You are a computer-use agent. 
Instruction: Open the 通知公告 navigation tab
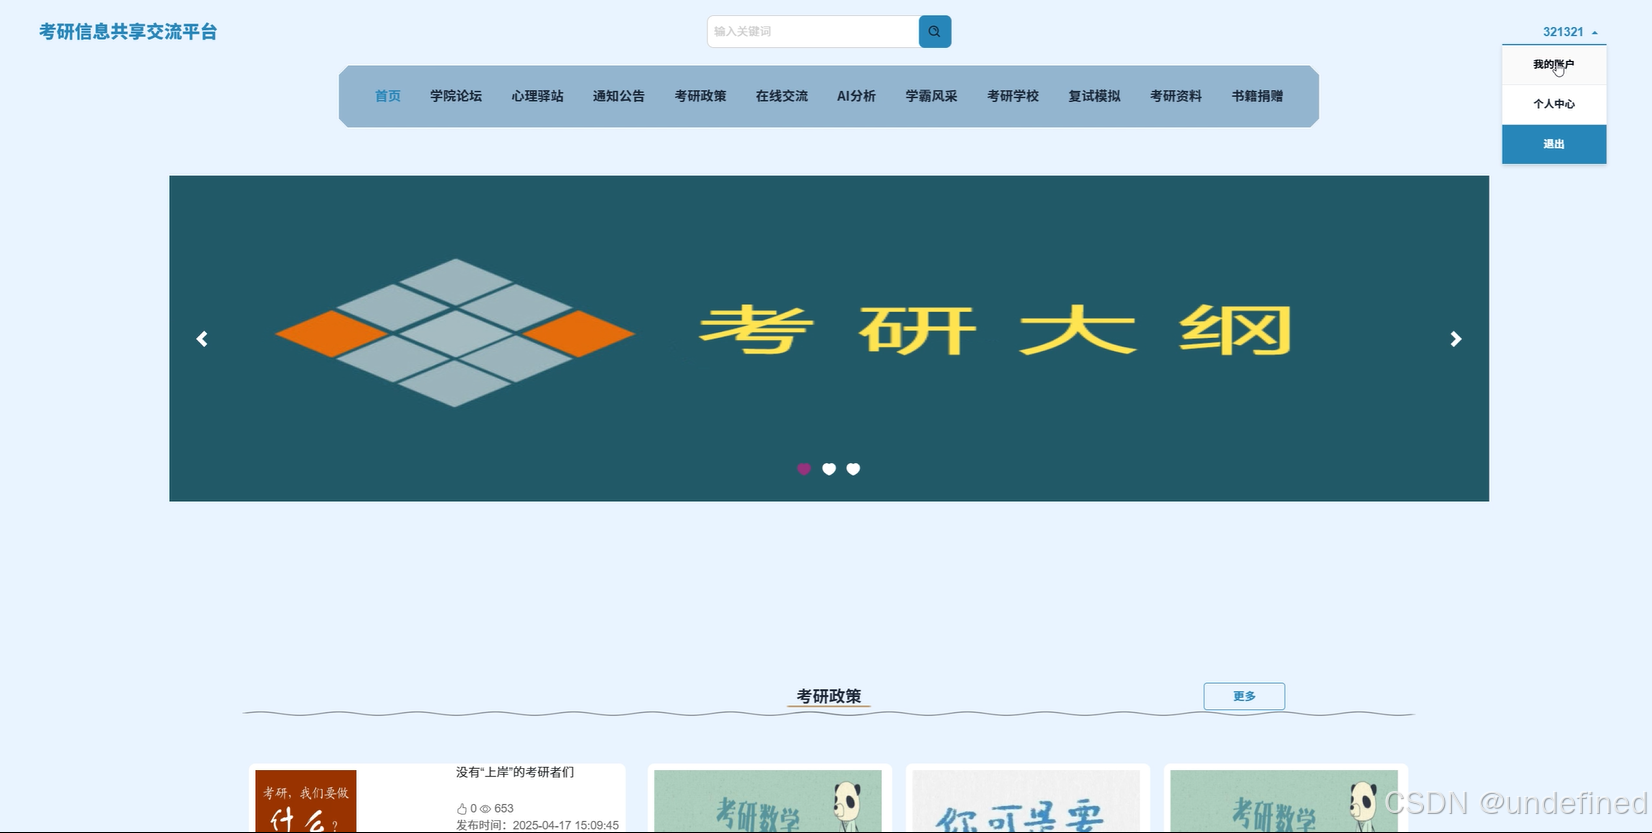619,96
